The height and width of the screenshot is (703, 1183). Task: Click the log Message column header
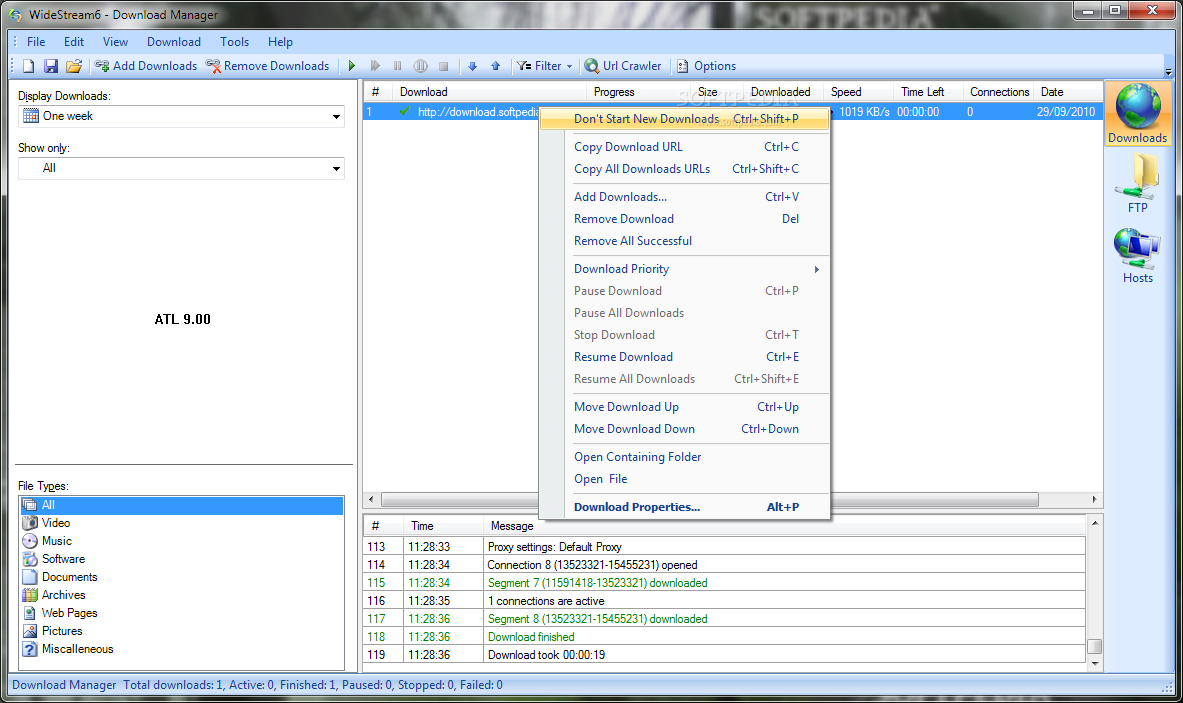tap(512, 526)
